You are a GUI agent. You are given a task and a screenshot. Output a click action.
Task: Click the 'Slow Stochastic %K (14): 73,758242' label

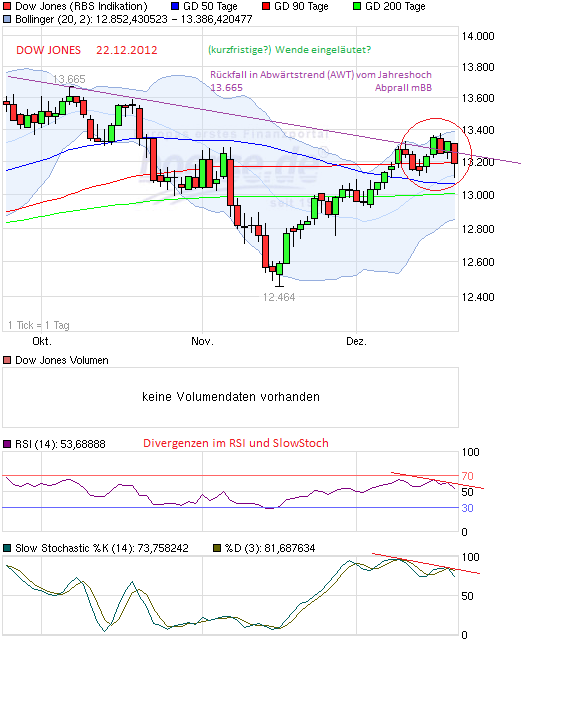click(x=102, y=548)
